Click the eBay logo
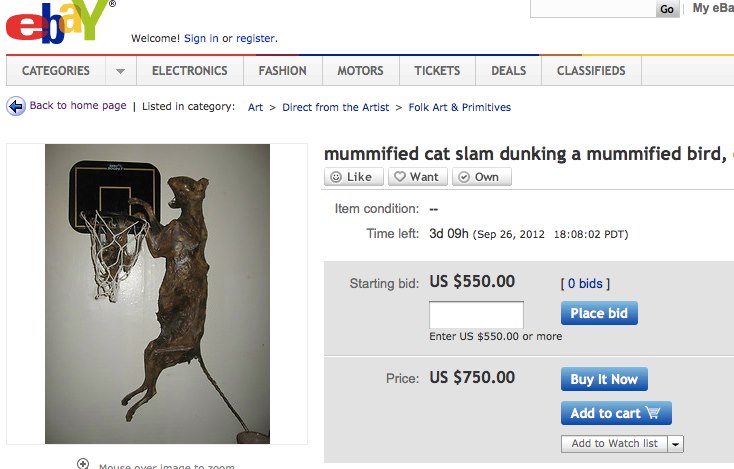This screenshot has height=469, width=734. coord(56,24)
